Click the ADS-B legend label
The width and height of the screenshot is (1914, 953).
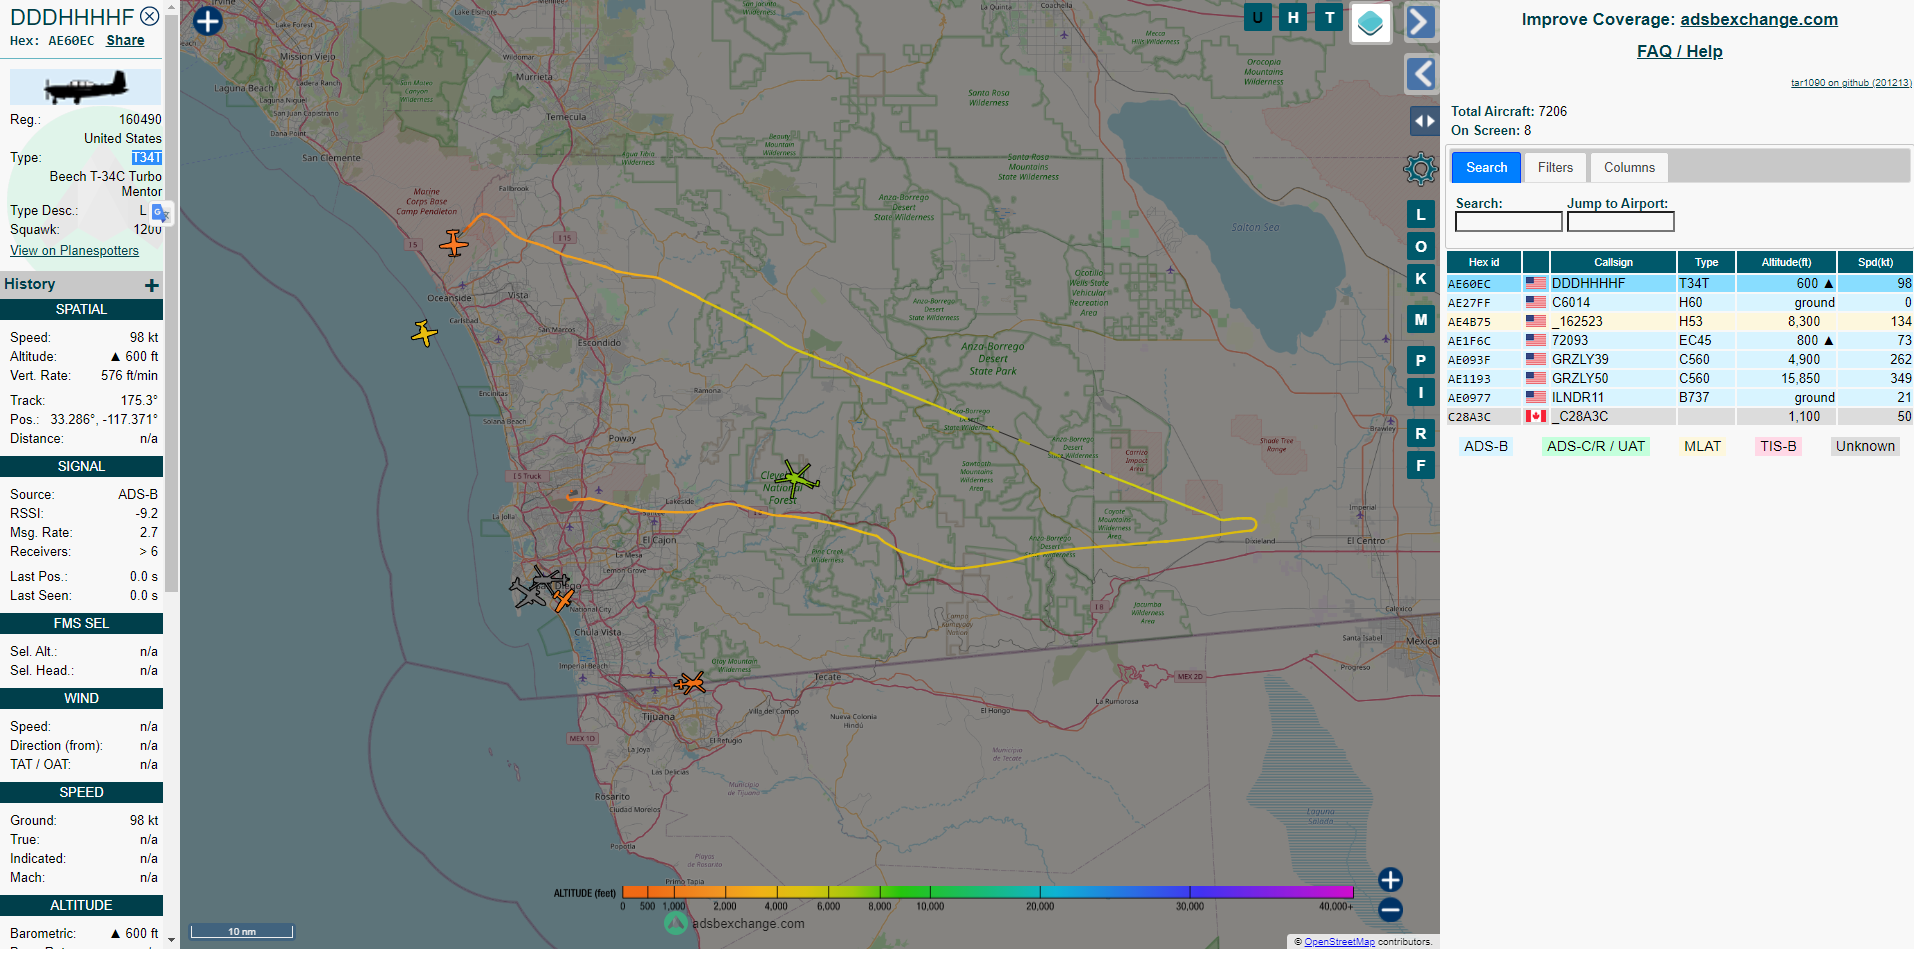1485,447
